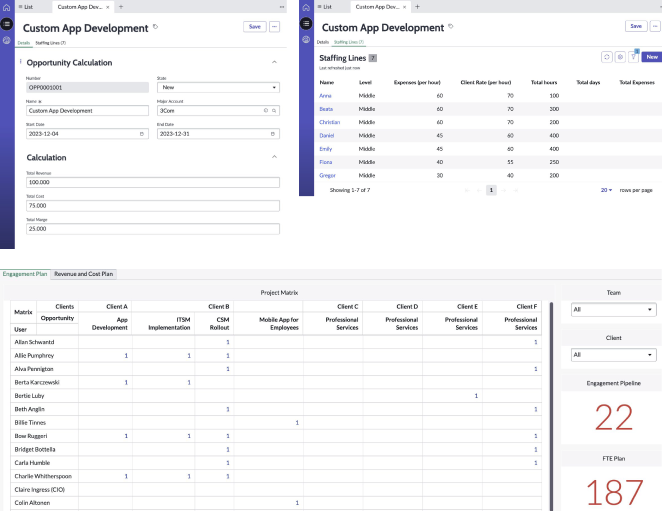Open the State dropdown
The width and height of the screenshot is (662, 511).
click(x=217, y=87)
